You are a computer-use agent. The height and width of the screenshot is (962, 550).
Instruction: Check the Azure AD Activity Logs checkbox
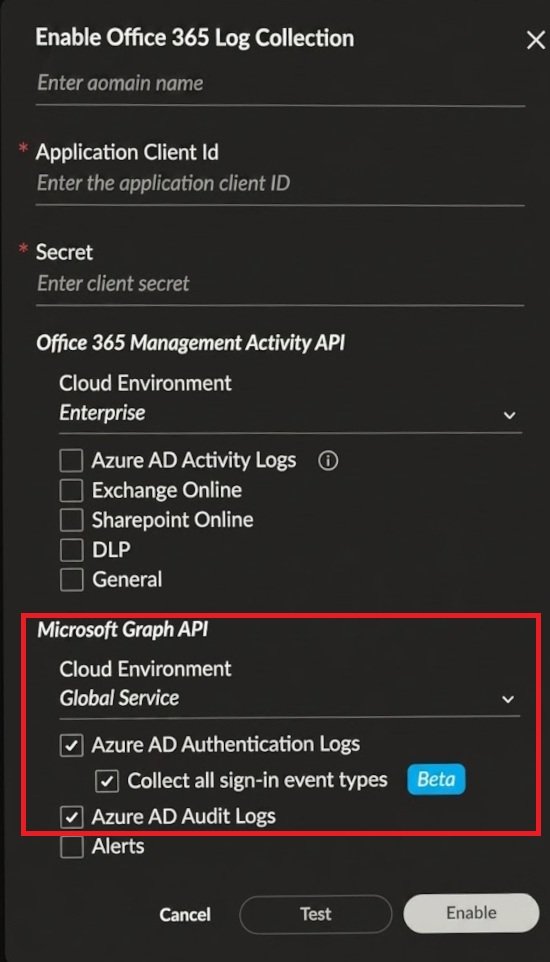point(71,461)
